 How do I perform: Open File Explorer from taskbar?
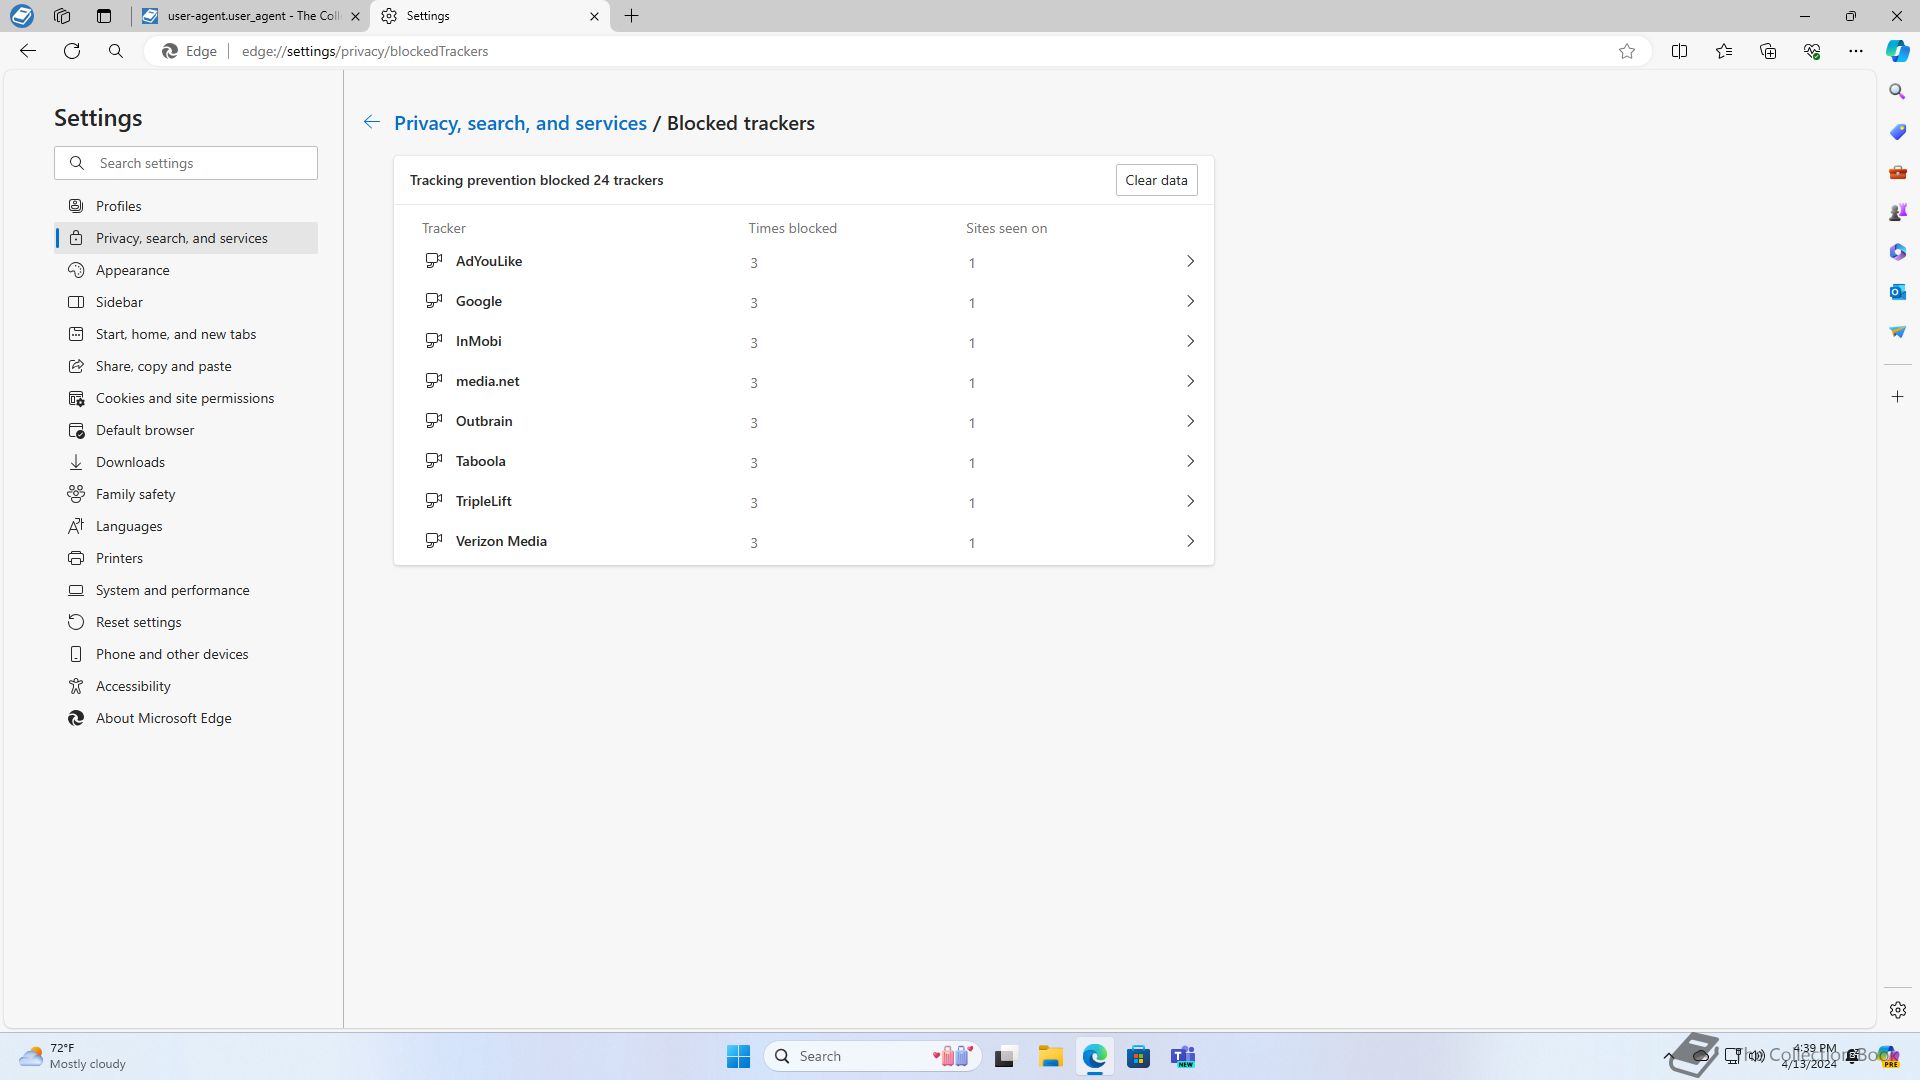[x=1050, y=1056]
